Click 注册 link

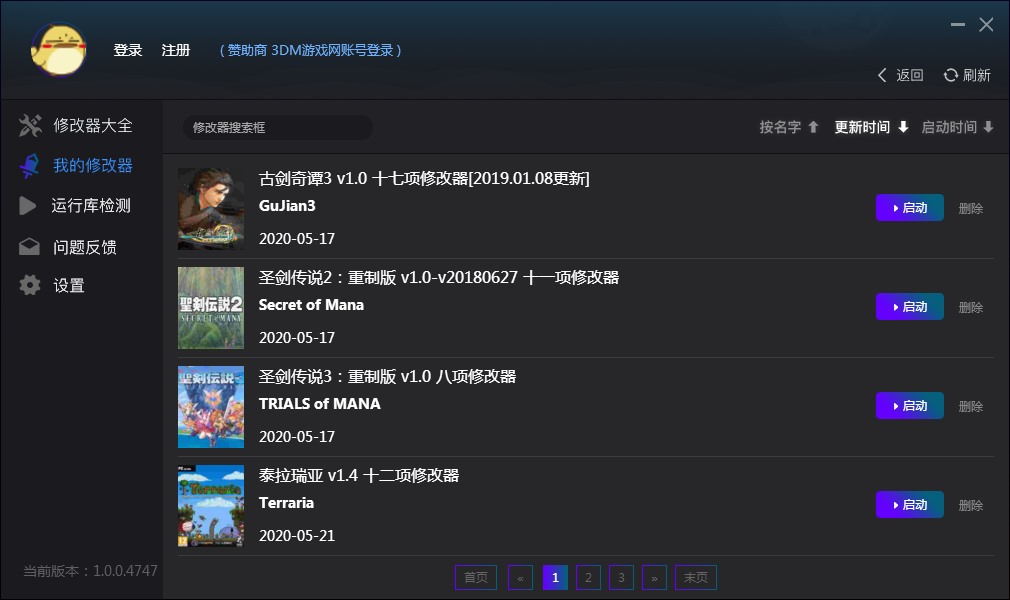pyautogui.click(x=175, y=50)
